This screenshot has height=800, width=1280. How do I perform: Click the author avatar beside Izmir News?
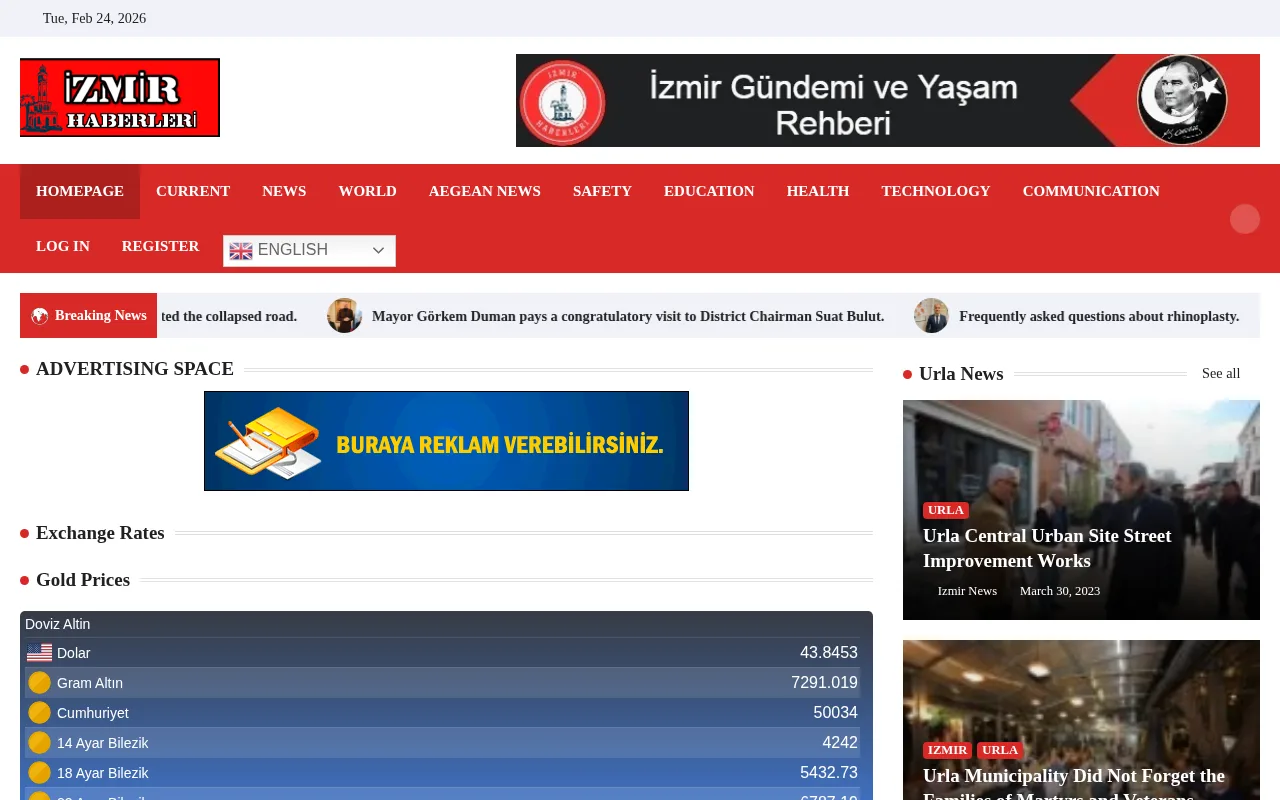923,591
